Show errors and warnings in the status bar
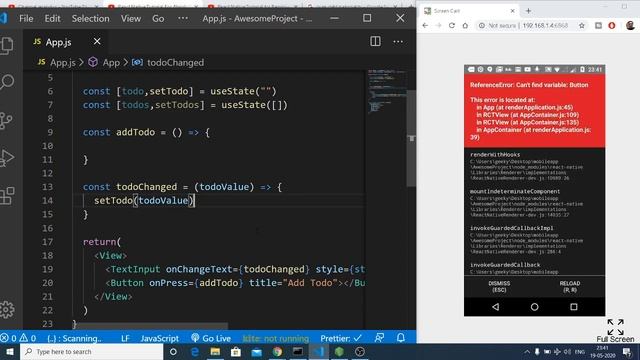Viewport: 640px width, 360px height. [18, 338]
